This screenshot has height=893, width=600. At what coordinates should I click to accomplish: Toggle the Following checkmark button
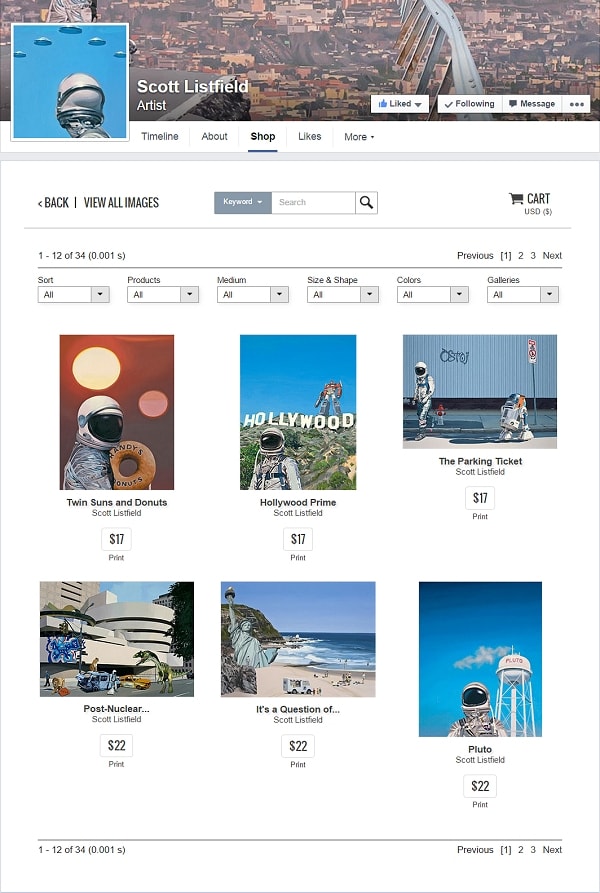[470, 104]
